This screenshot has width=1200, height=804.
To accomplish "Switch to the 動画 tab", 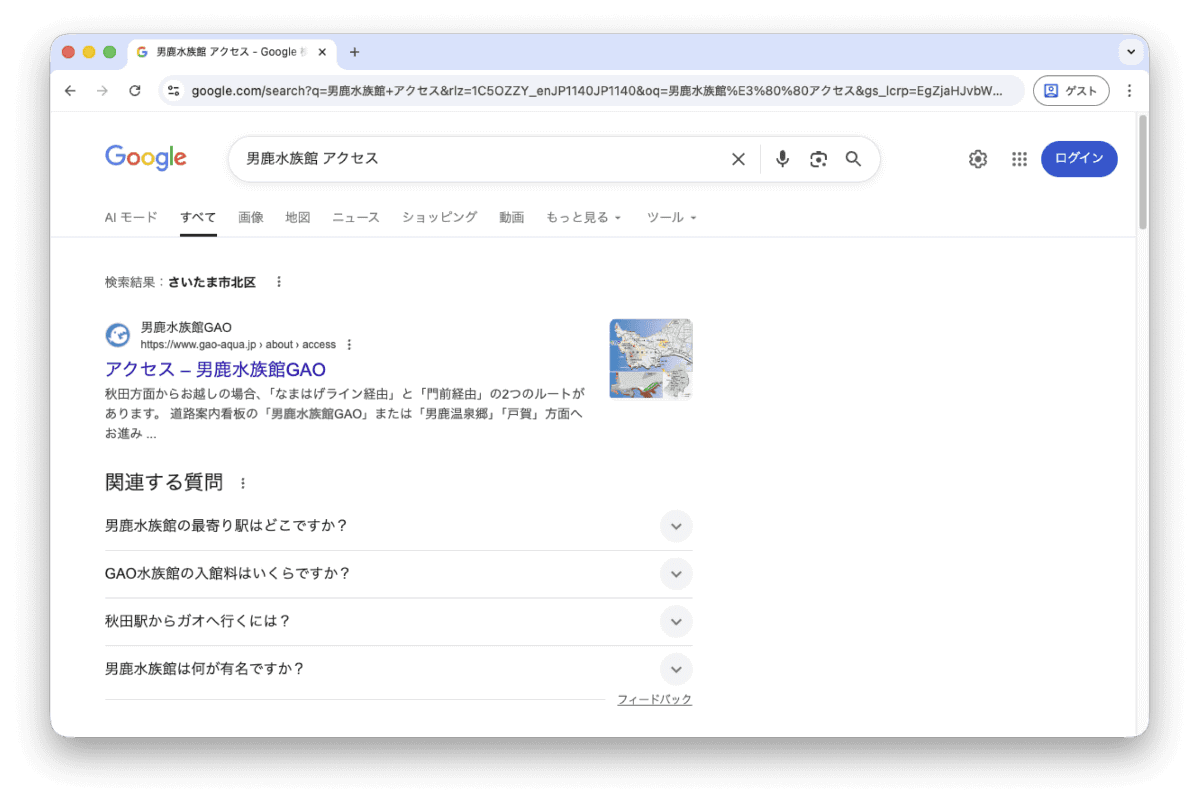I will pos(512,217).
